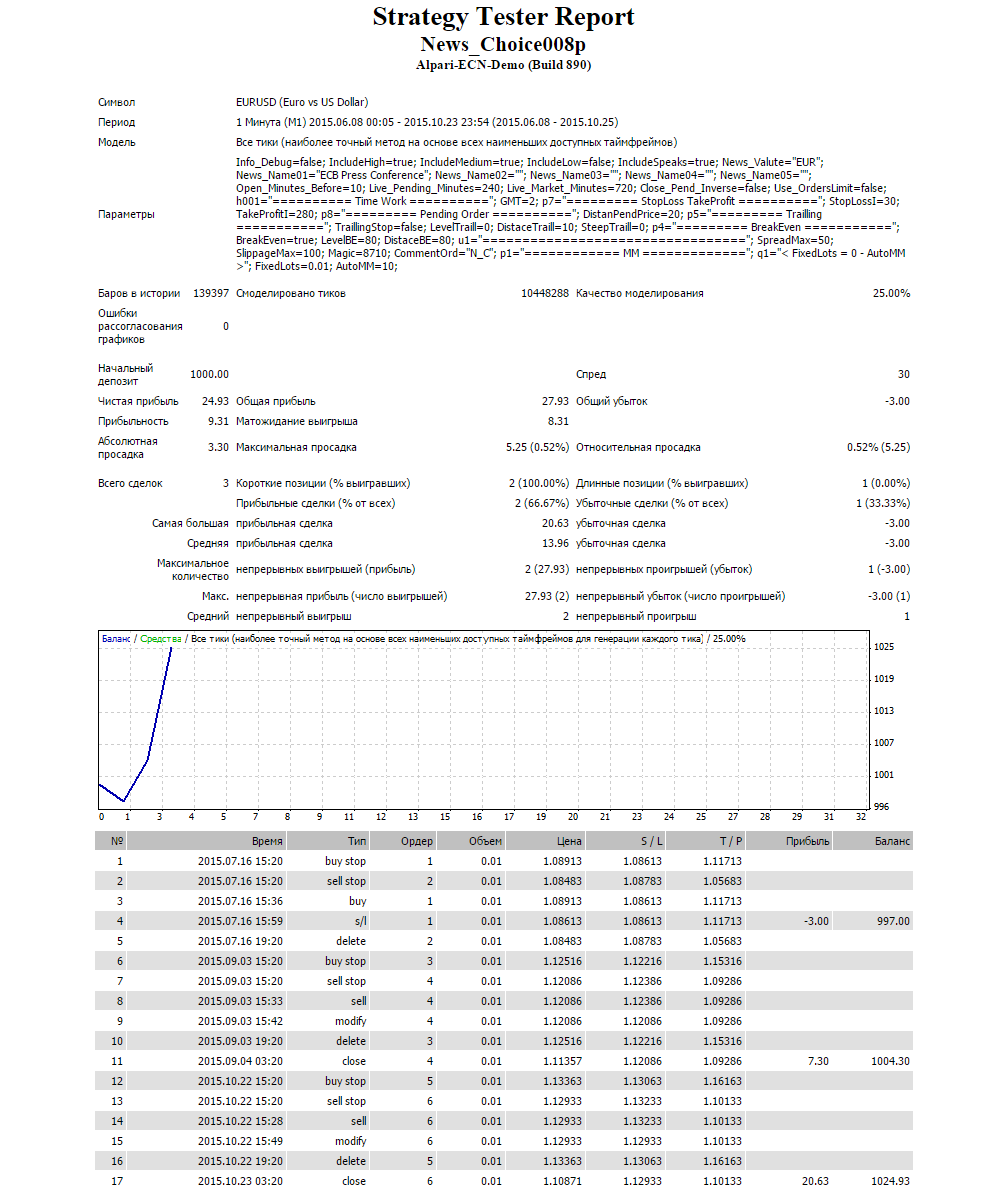Click the Модель label

(116, 142)
